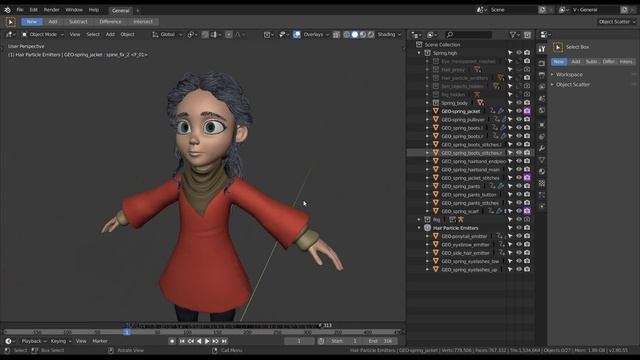
Task: Open the Modifiers wrench properties tab
Action: point(542,148)
